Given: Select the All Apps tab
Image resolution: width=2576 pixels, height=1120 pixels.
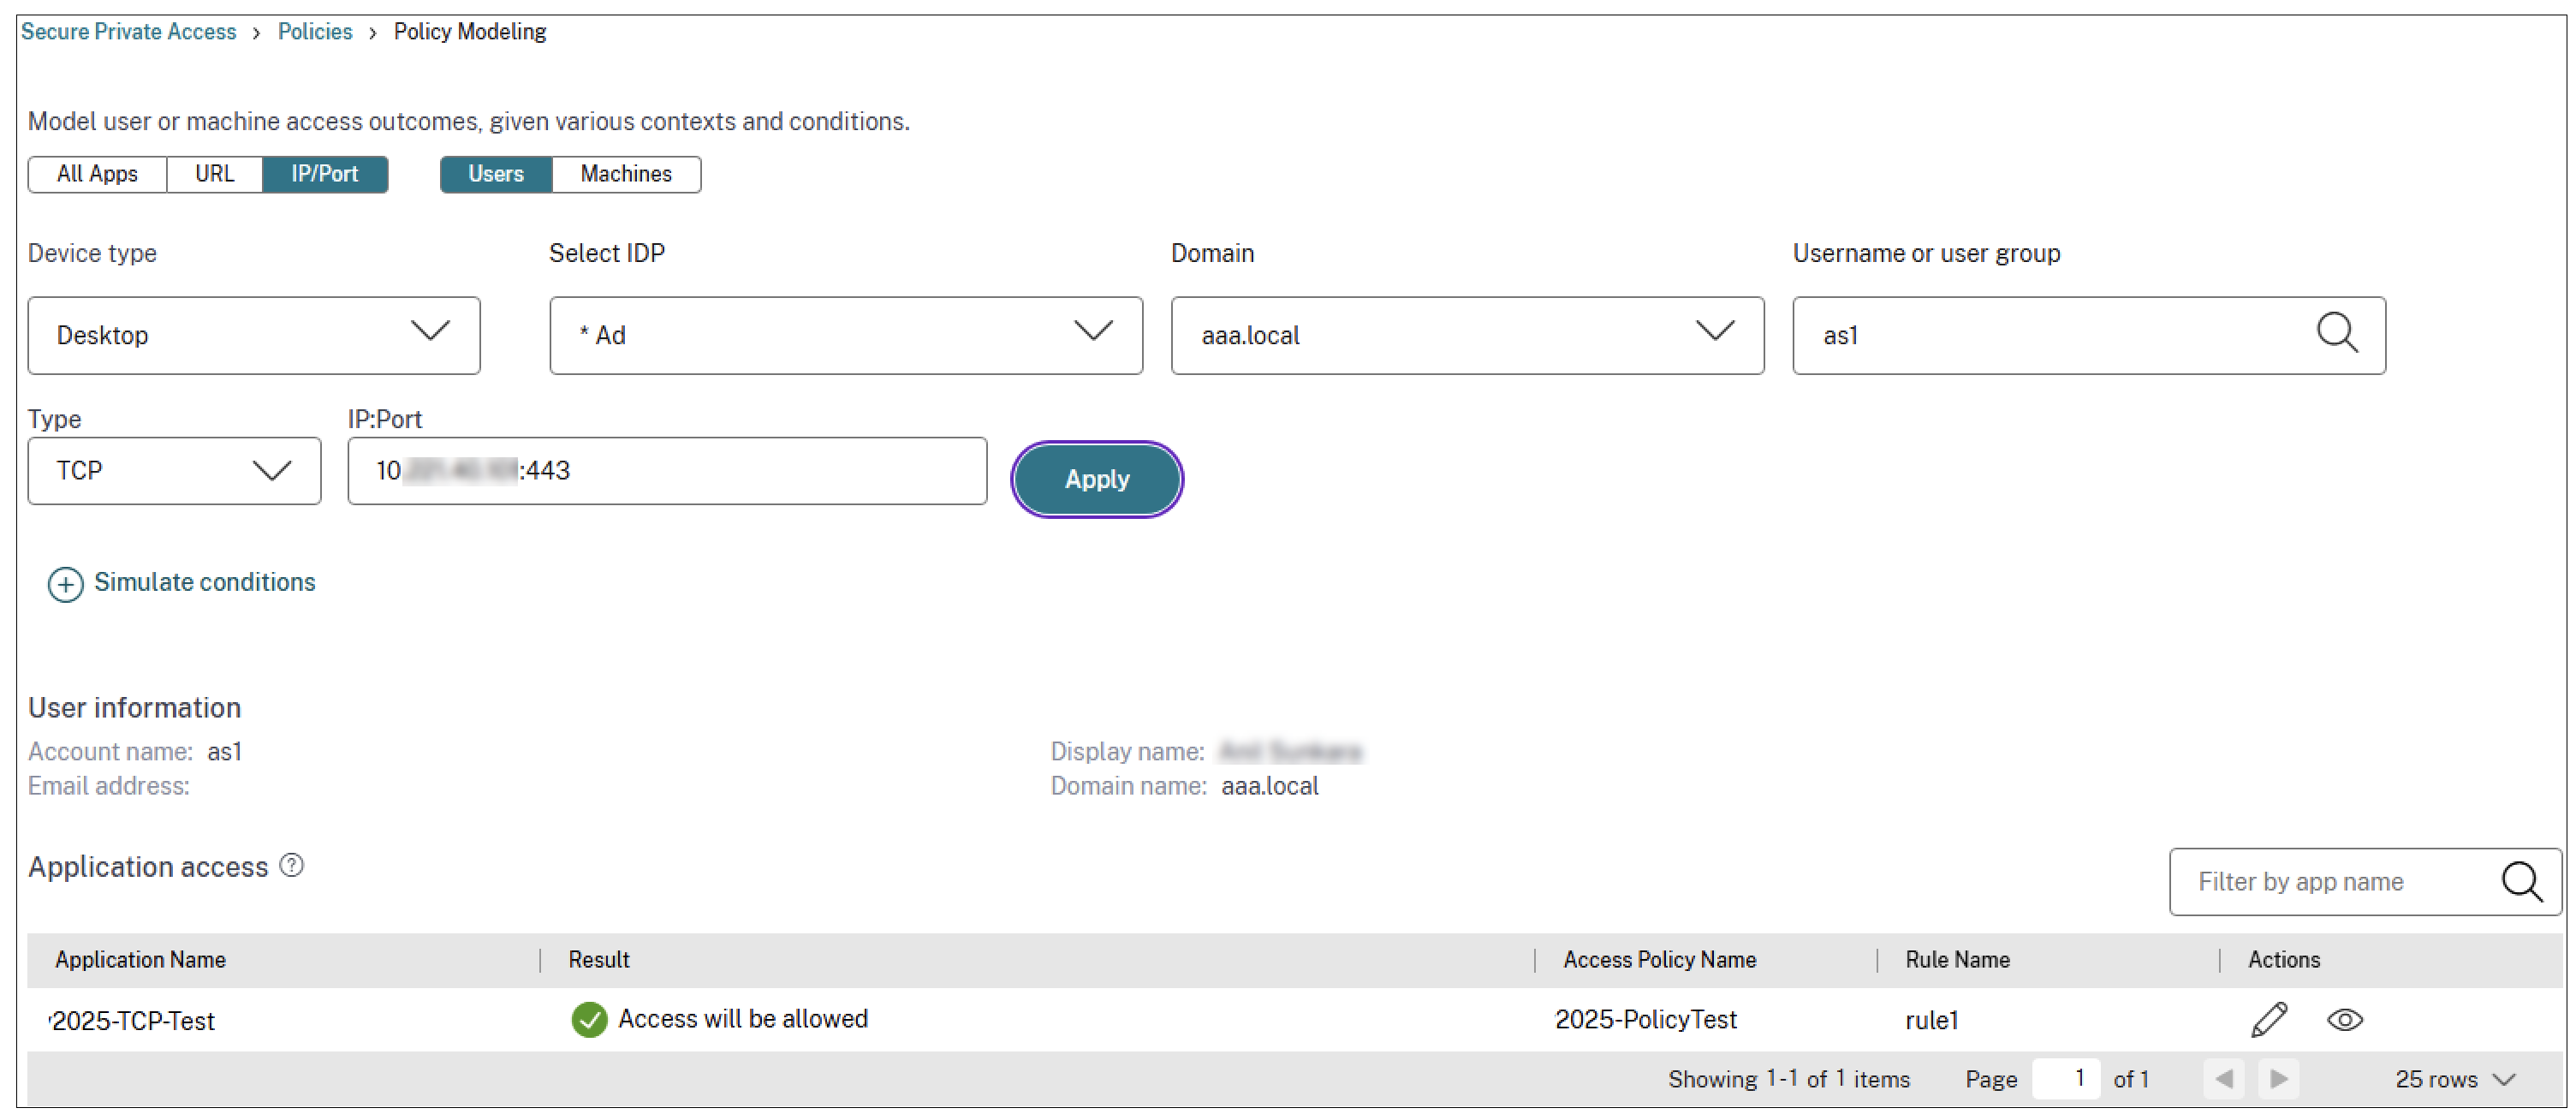Looking at the screenshot, I should pos(97,174).
